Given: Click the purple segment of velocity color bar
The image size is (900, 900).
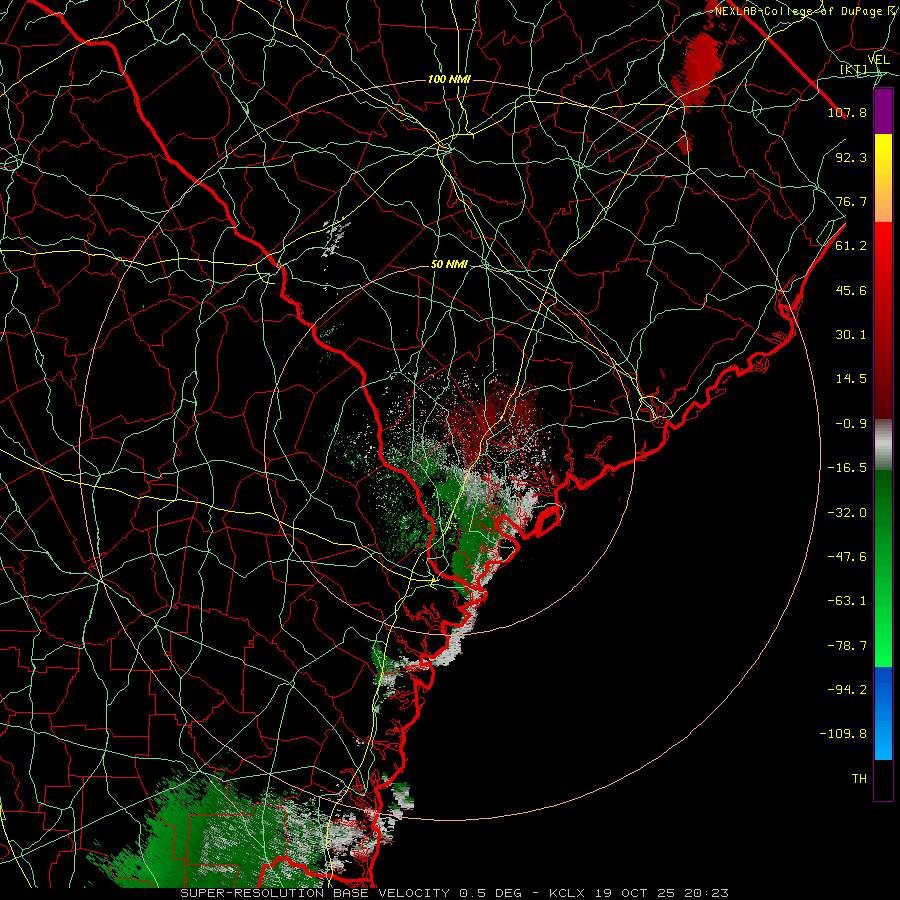Looking at the screenshot, I should click(x=883, y=111).
